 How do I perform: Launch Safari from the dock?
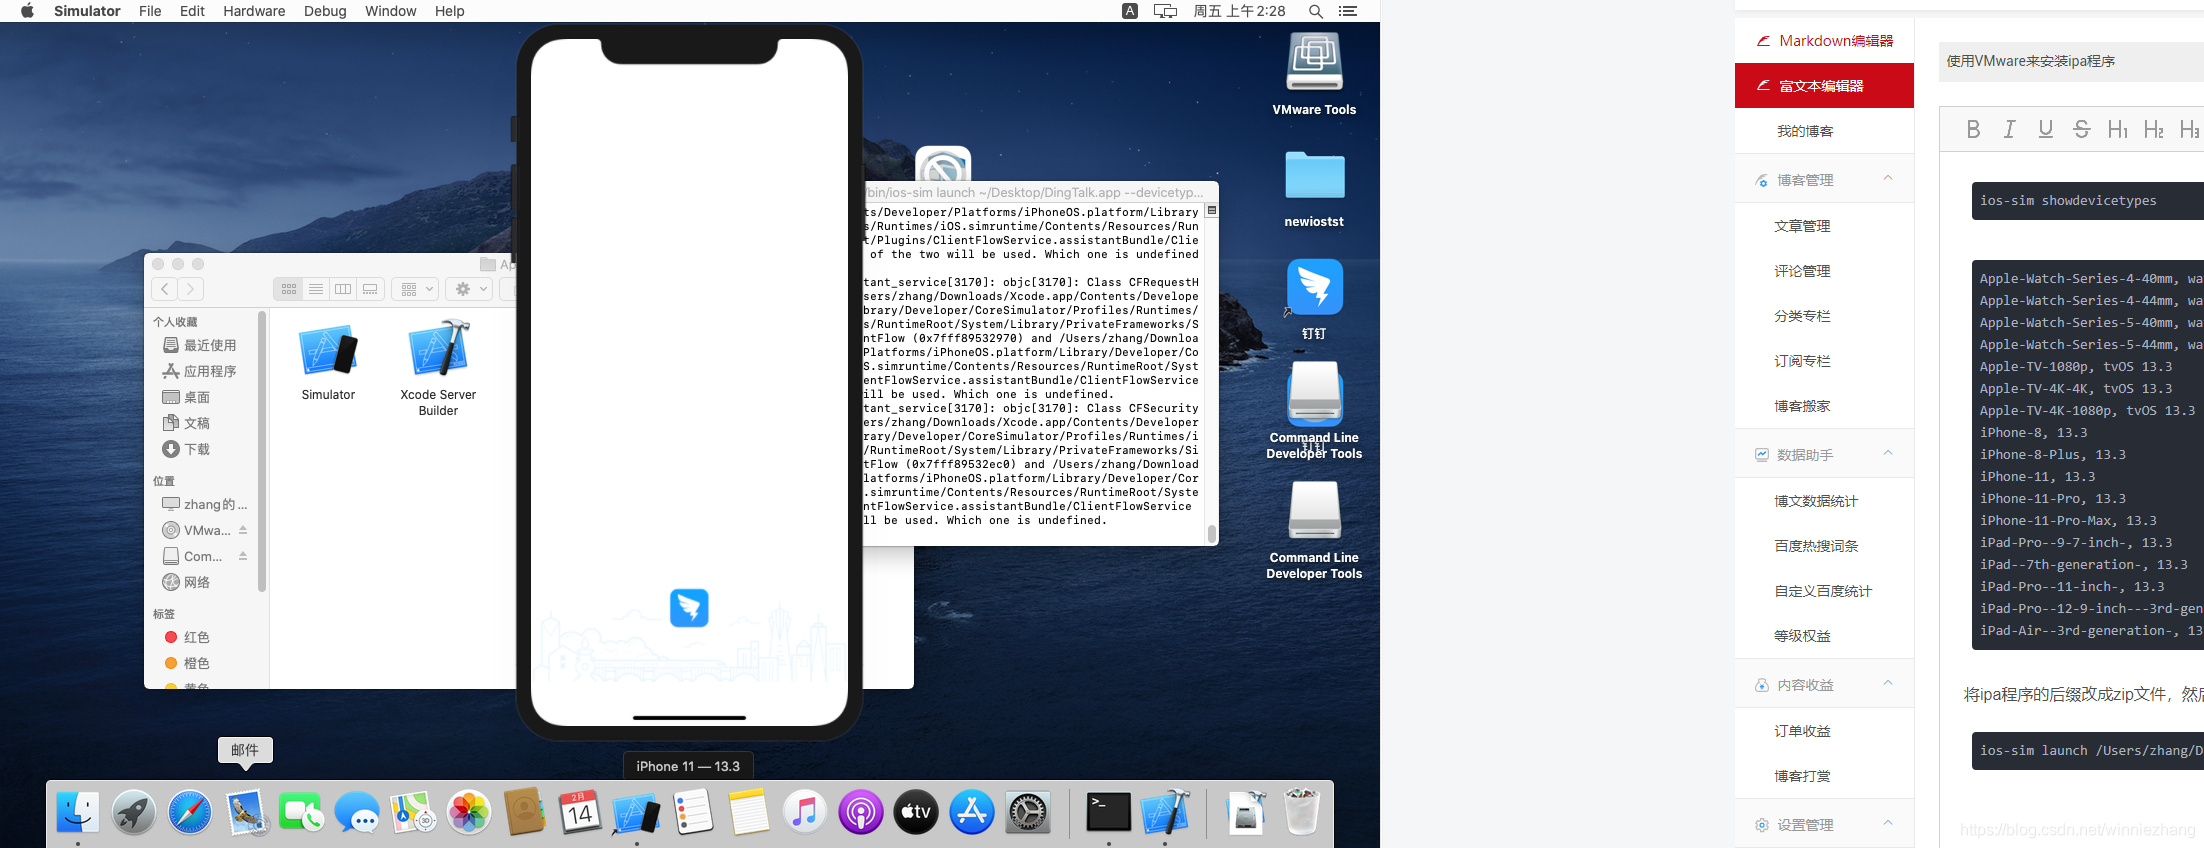(190, 812)
